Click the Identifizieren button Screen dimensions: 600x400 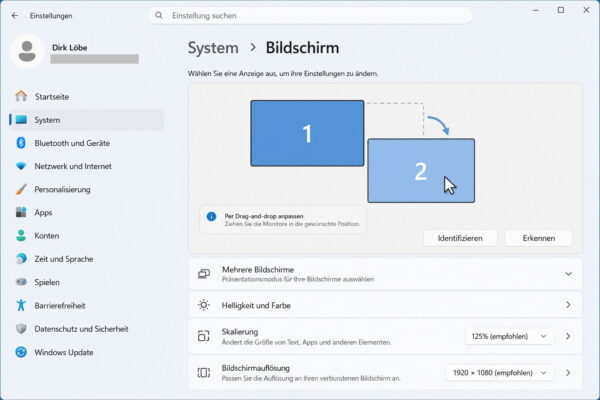click(x=460, y=238)
